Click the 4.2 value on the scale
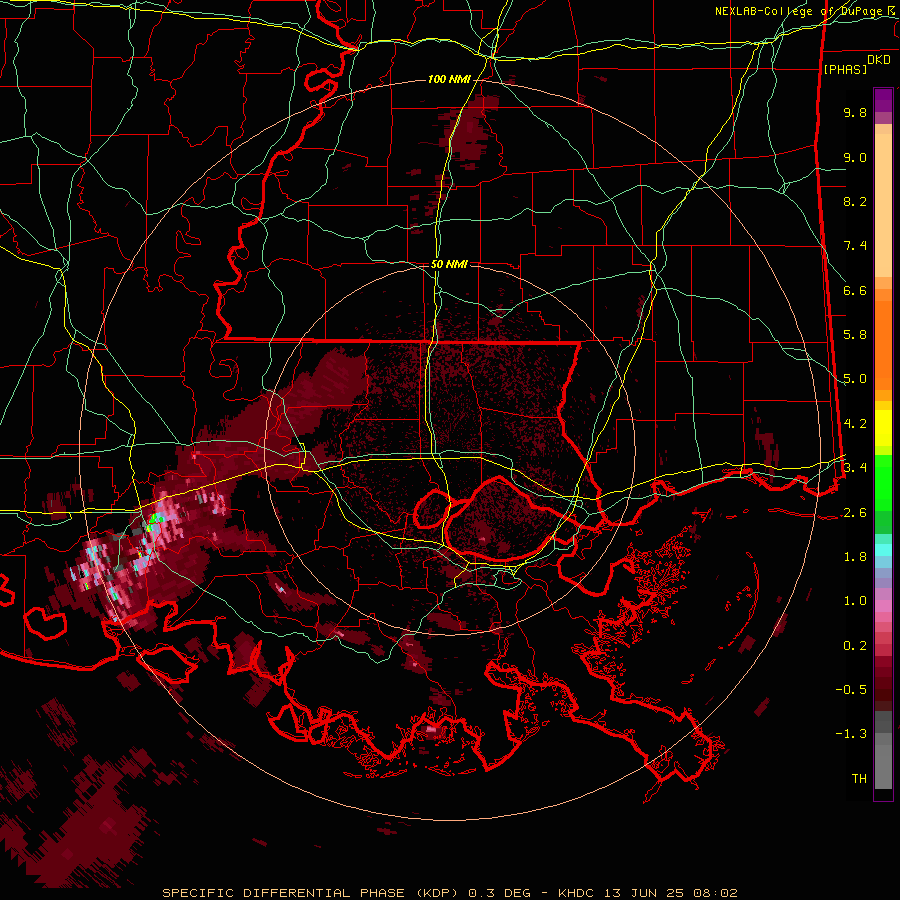The height and width of the screenshot is (900, 900). 855,424
